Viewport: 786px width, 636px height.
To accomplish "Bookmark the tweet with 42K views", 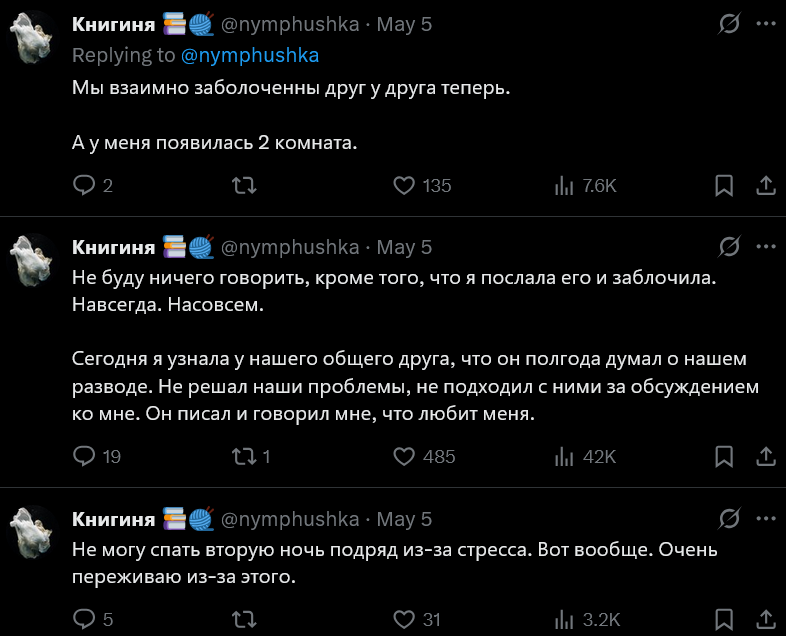I will coord(724,456).
